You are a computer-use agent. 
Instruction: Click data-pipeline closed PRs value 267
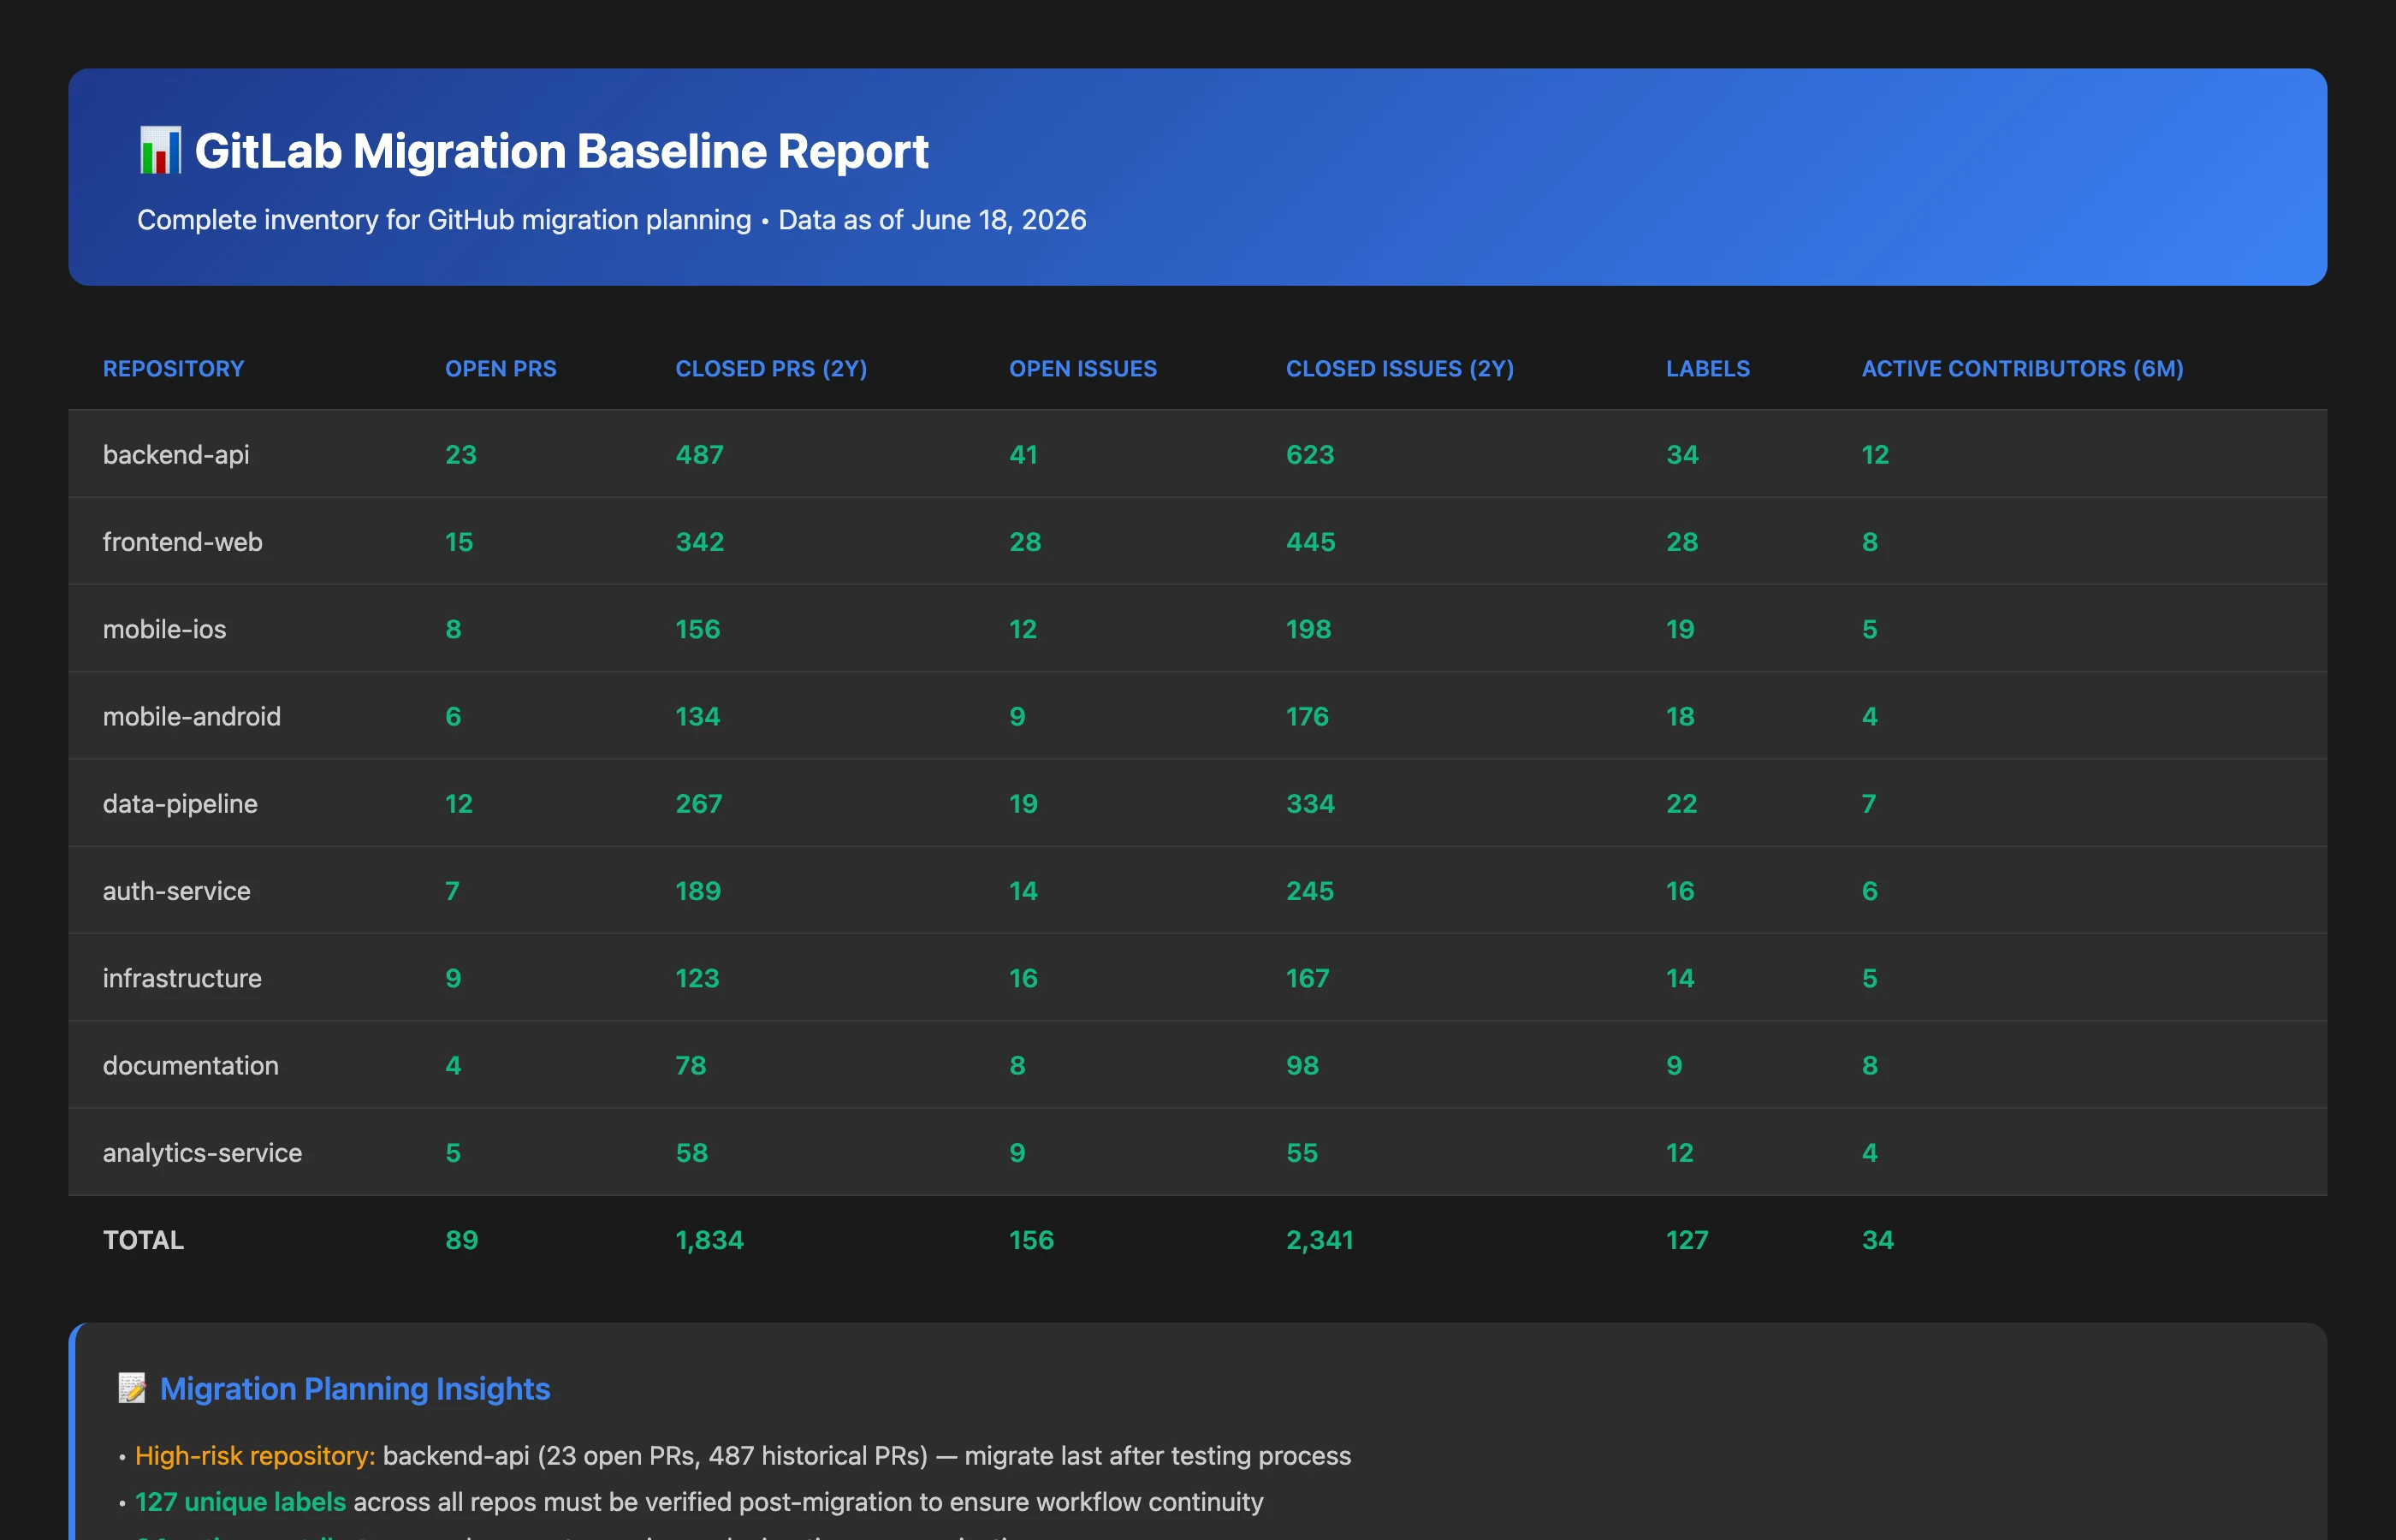[698, 804]
